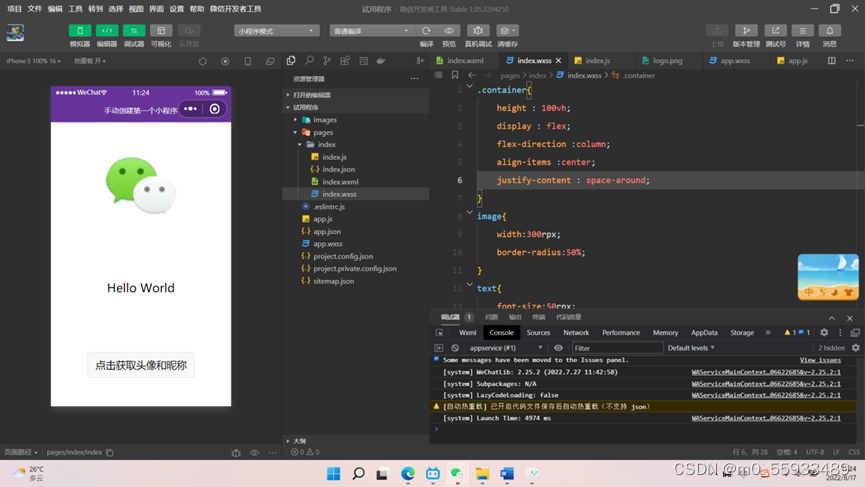Open the Default levels dropdown
This screenshot has width=865, height=487.
691,348
